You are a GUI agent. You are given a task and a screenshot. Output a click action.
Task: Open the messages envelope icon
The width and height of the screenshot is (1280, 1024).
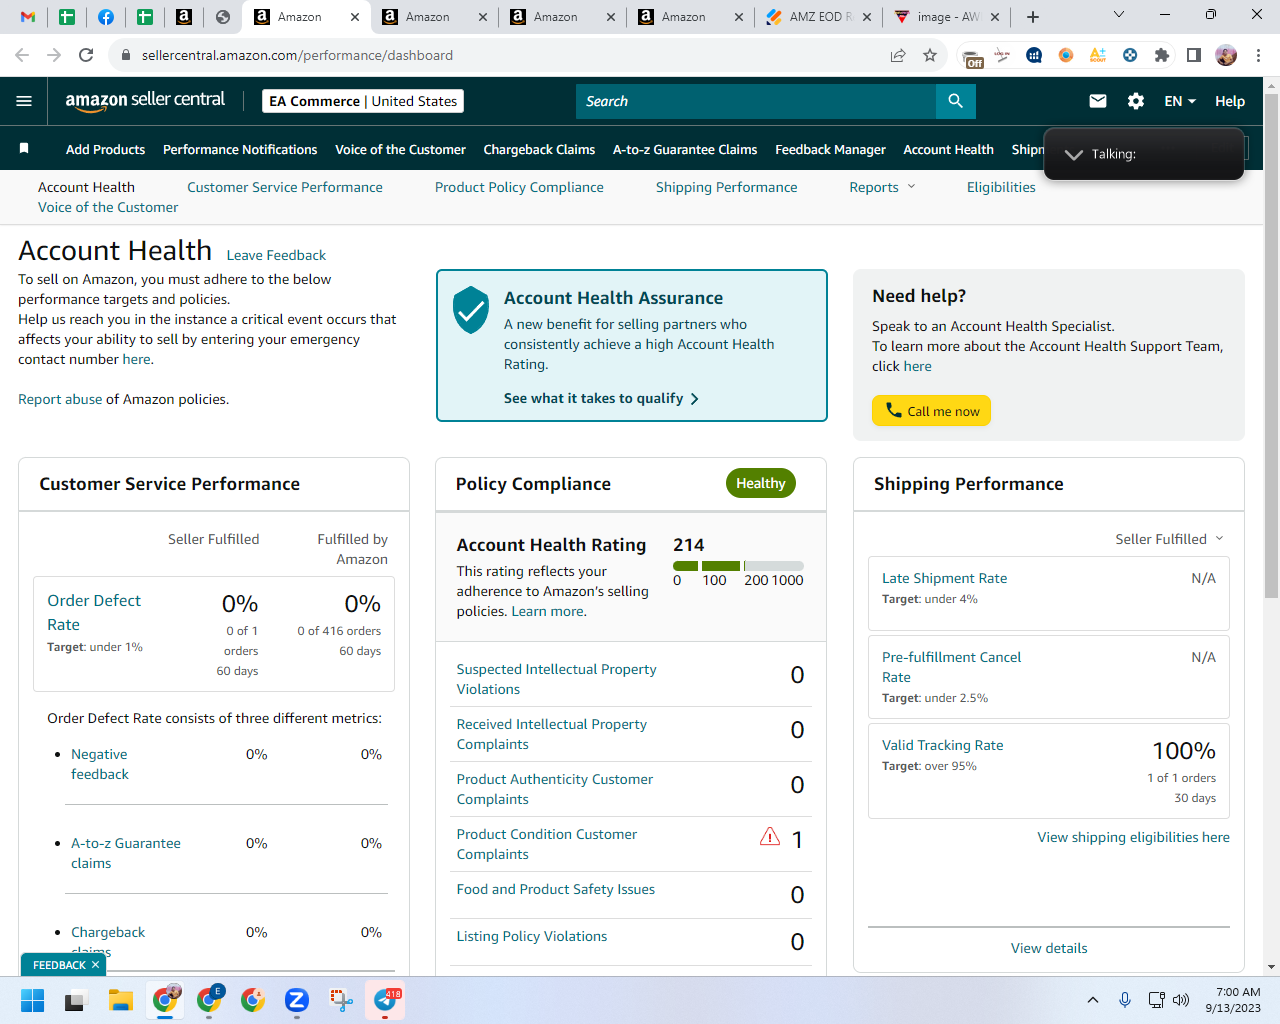1098,101
